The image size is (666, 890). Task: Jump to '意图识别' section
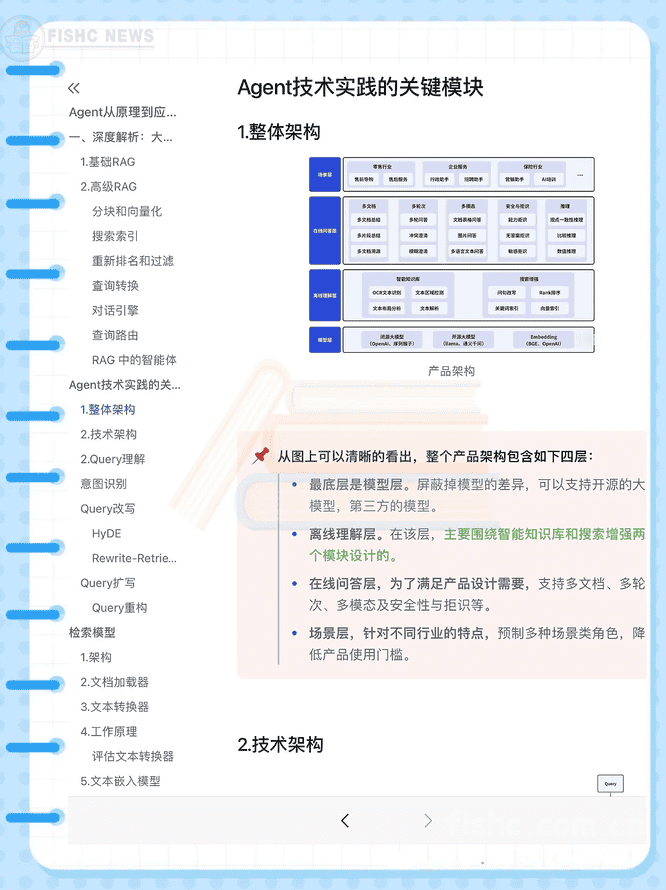pyautogui.click(x=104, y=483)
